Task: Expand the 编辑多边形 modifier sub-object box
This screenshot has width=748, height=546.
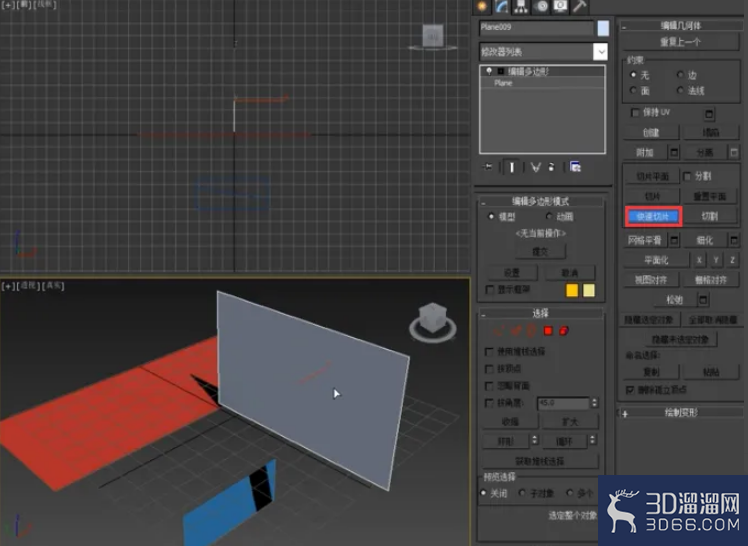Action: click(500, 71)
